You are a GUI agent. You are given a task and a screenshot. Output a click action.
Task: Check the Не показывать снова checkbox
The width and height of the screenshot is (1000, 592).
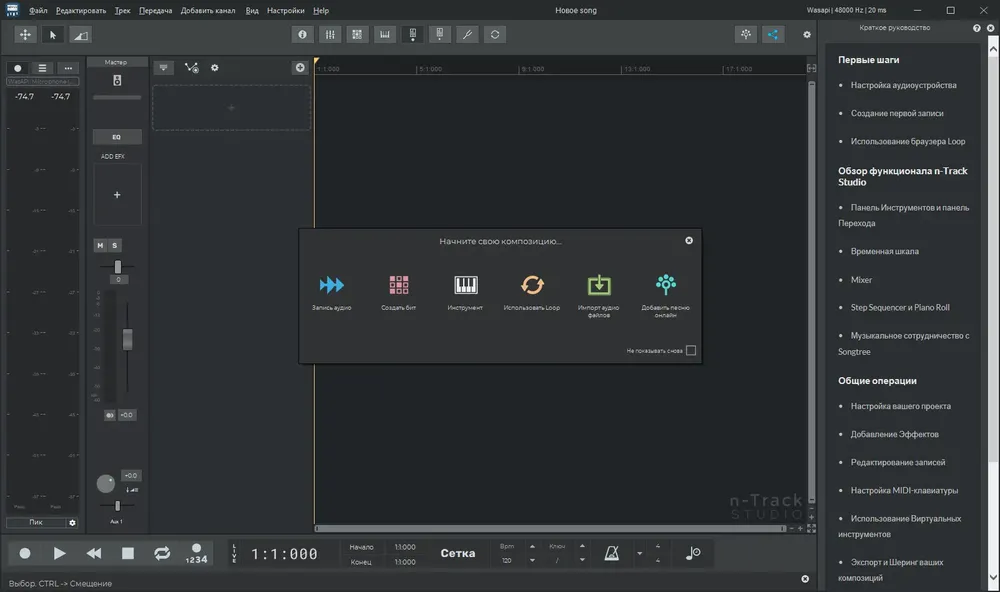[691, 350]
